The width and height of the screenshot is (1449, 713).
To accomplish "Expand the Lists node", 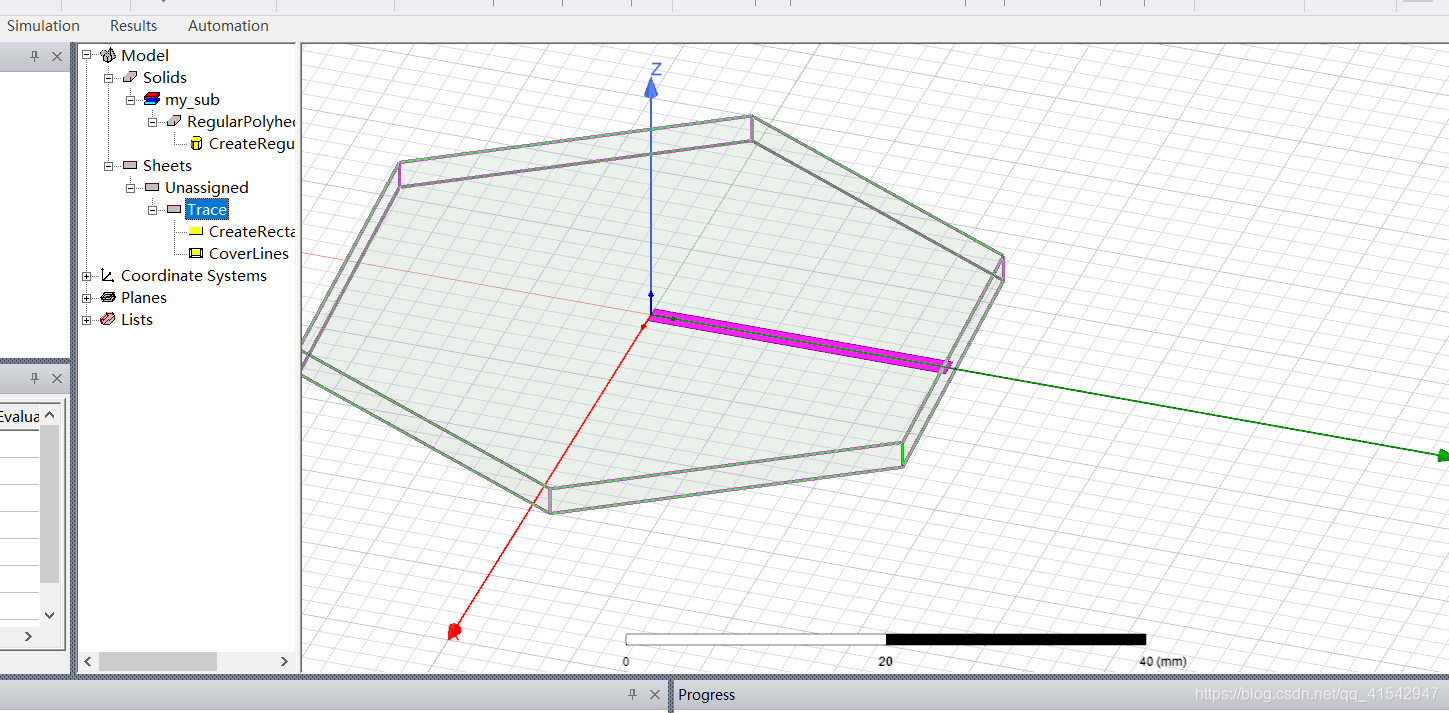I will (x=87, y=319).
